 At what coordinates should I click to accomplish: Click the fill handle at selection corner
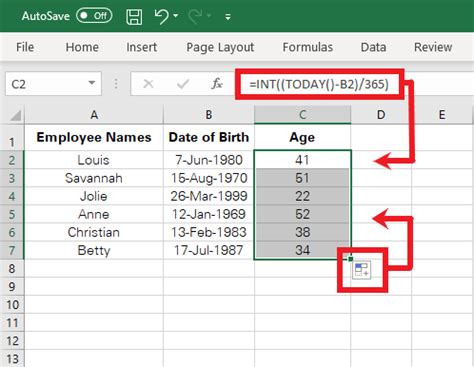click(x=351, y=259)
